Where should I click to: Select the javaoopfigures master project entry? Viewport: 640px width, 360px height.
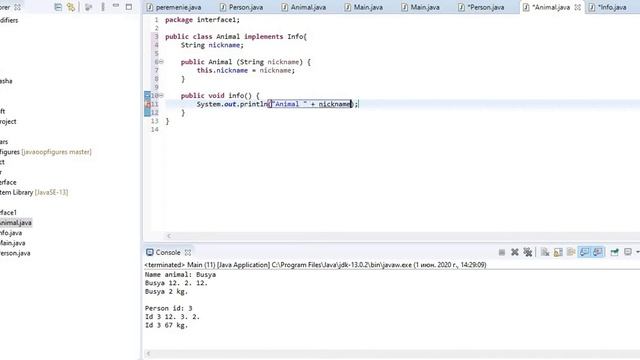[x=46, y=152]
